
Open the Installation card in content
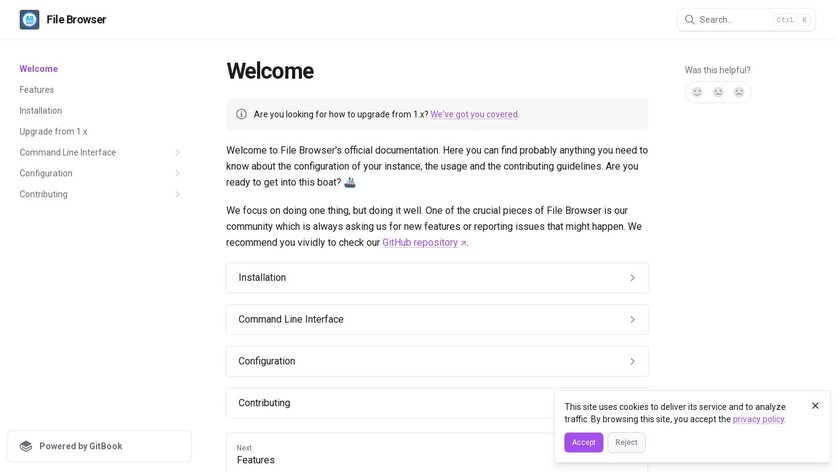click(437, 278)
